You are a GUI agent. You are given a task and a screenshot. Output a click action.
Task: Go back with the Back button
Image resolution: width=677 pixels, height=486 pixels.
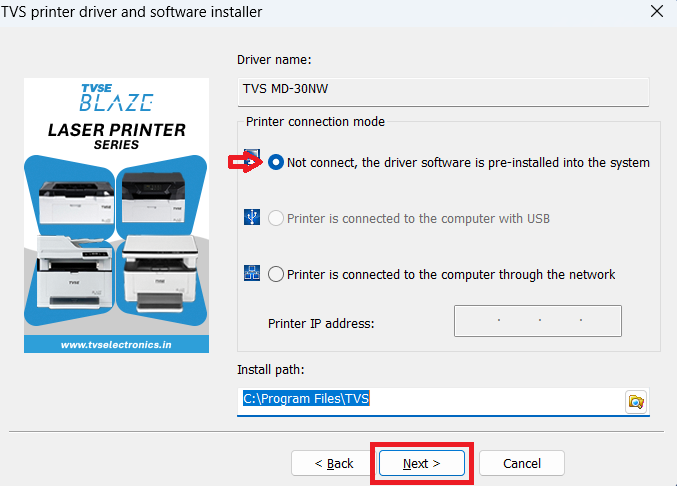(x=333, y=463)
